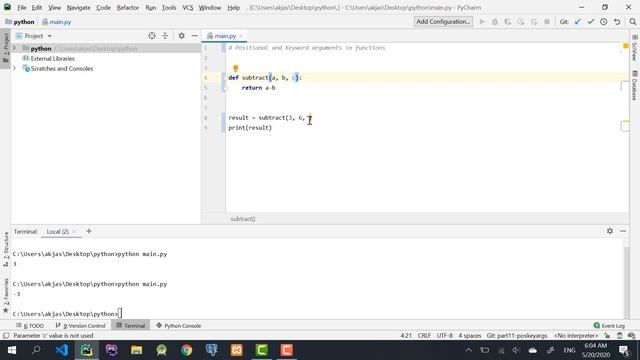Viewport: 640px width, 360px height.
Task: Open the Terminal tool window button
Action: 131,326
